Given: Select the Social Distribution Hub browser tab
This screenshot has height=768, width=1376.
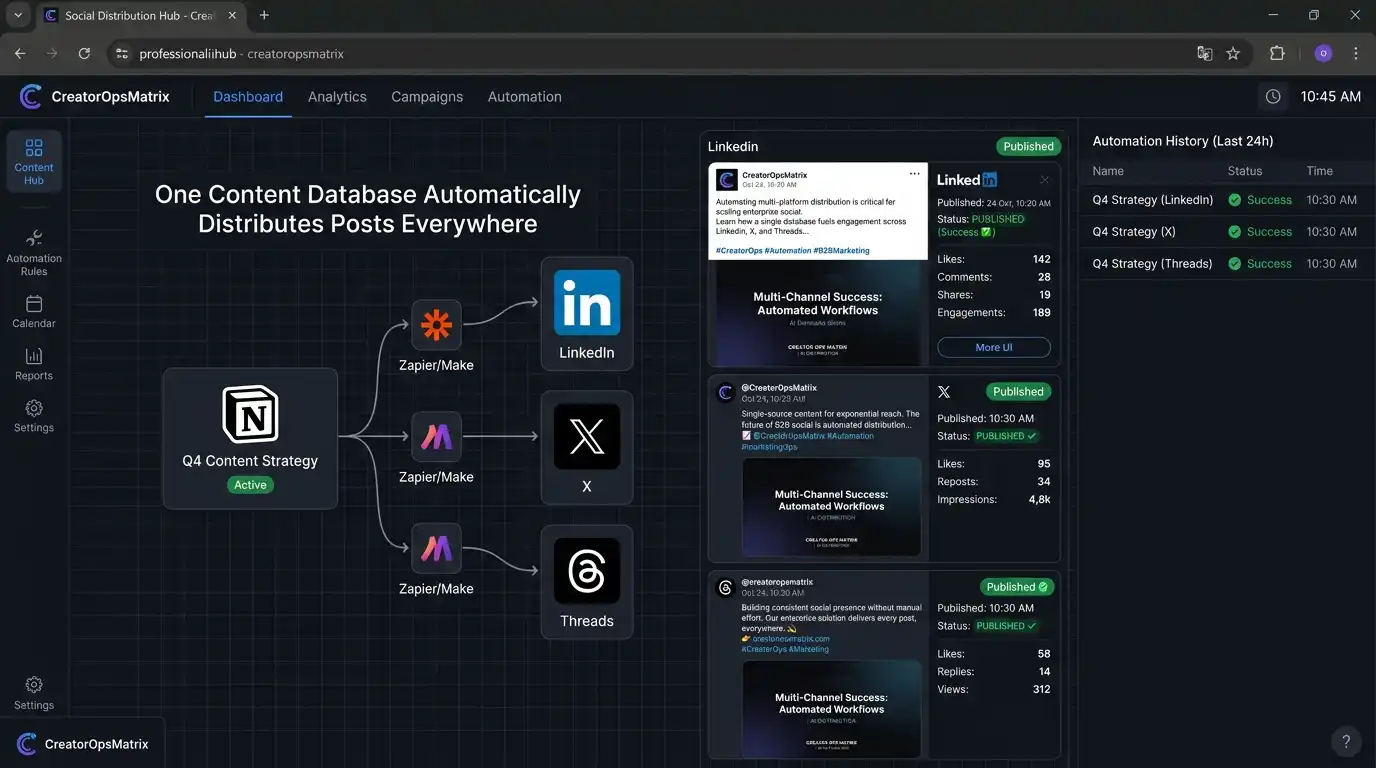Looking at the screenshot, I should [140, 16].
